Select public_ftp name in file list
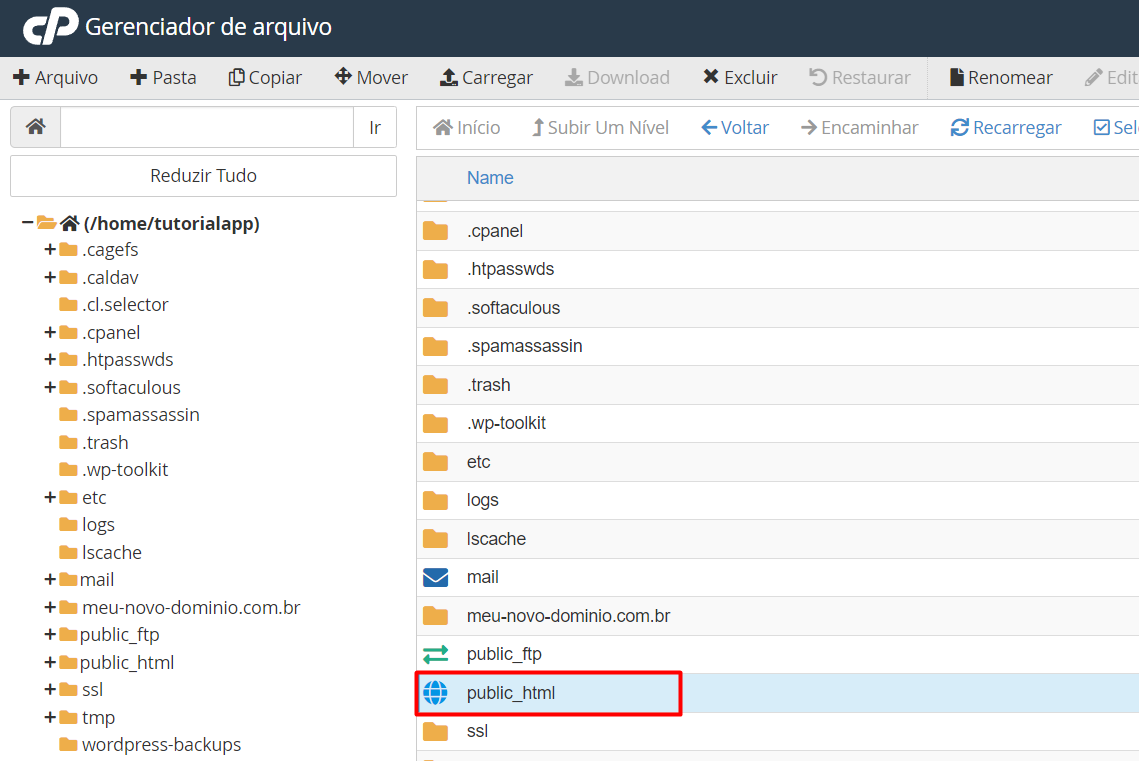 (504, 654)
